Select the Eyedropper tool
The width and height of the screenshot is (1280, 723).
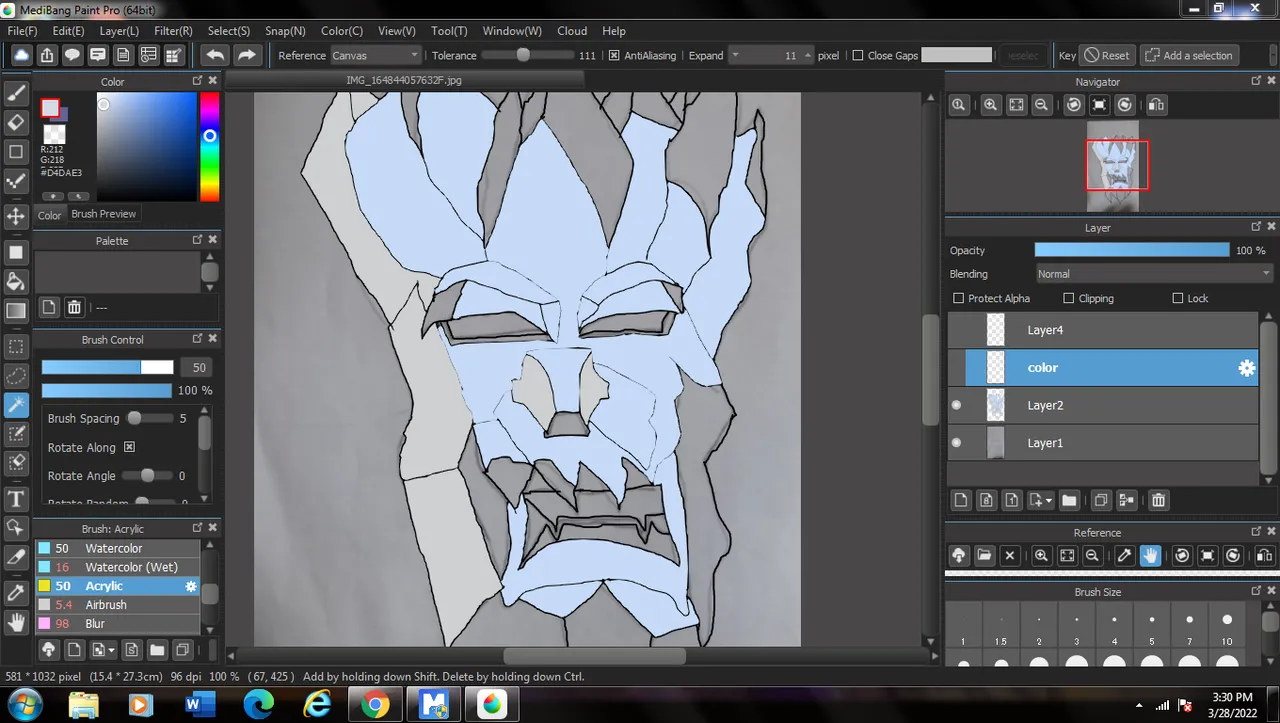[x=16, y=592]
